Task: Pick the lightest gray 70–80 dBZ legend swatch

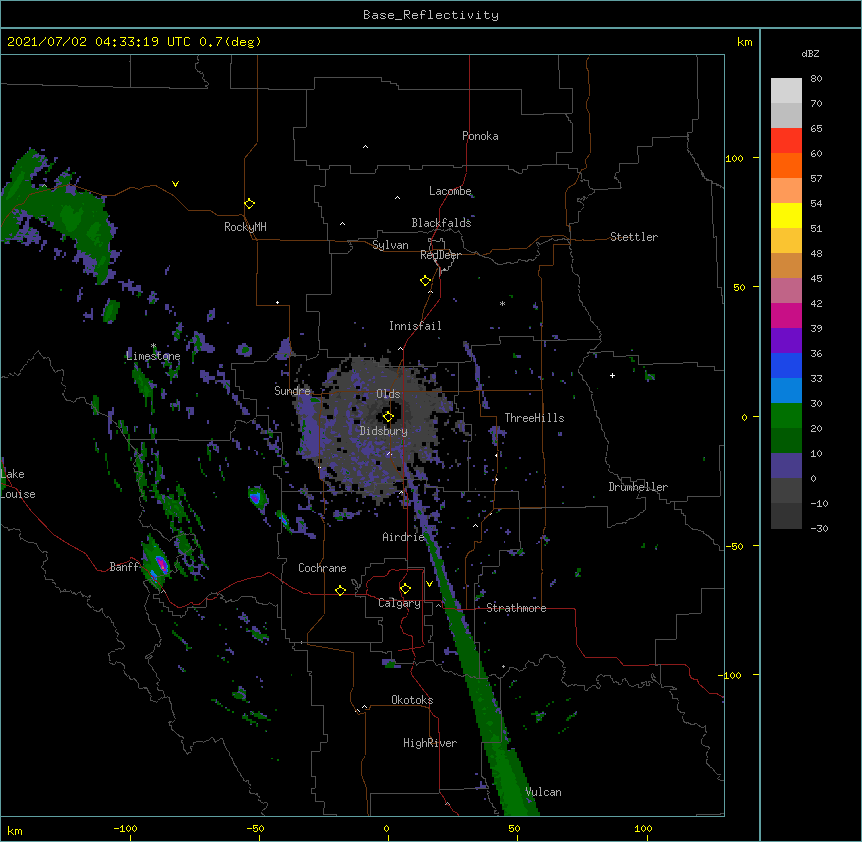Action: pos(786,91)
